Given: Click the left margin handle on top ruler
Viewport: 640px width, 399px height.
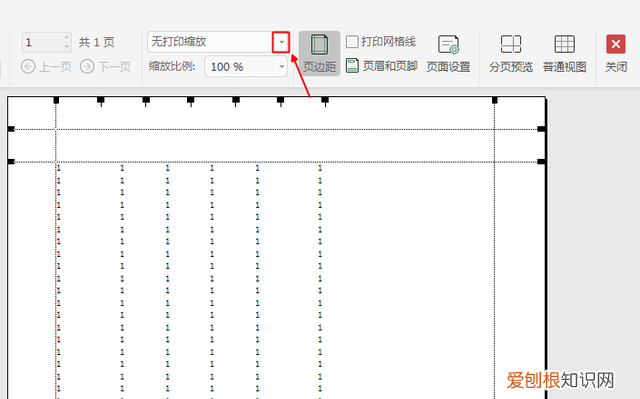Looking at the screenshot, I should 56,100.
